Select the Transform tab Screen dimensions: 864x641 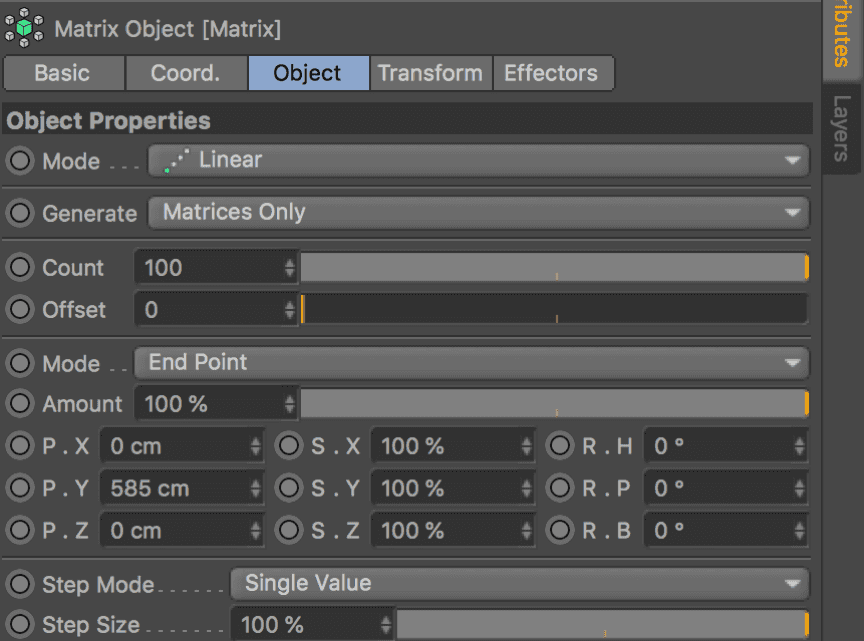click(430, 73)
